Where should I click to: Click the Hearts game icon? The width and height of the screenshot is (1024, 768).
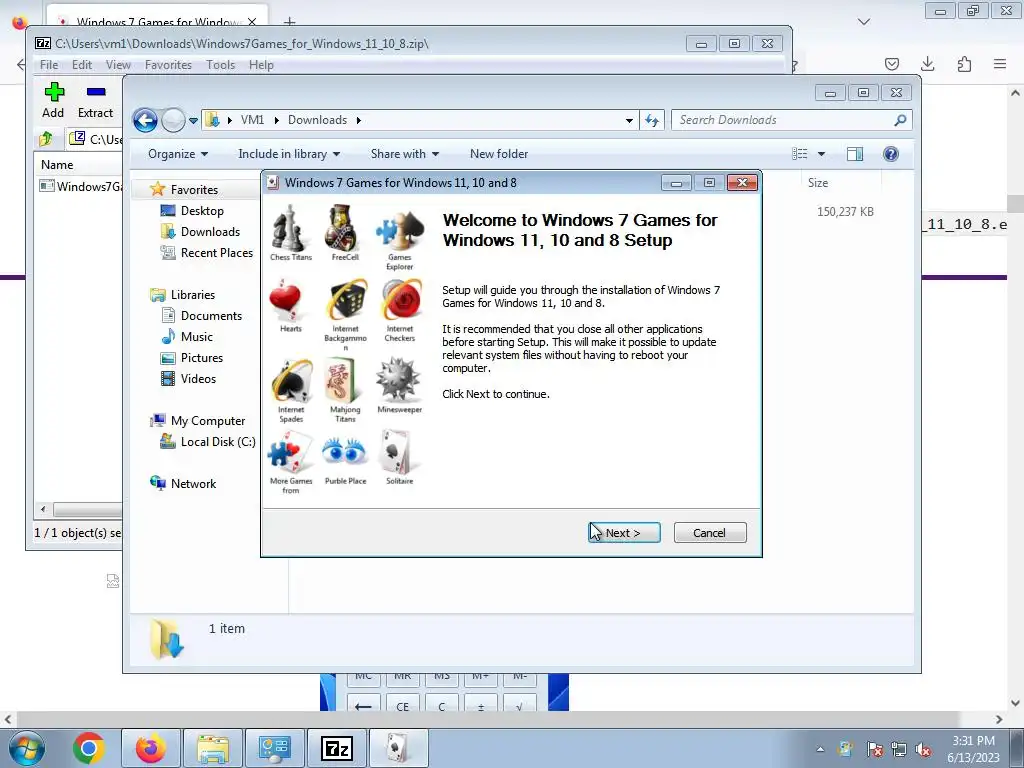(285, 300)
